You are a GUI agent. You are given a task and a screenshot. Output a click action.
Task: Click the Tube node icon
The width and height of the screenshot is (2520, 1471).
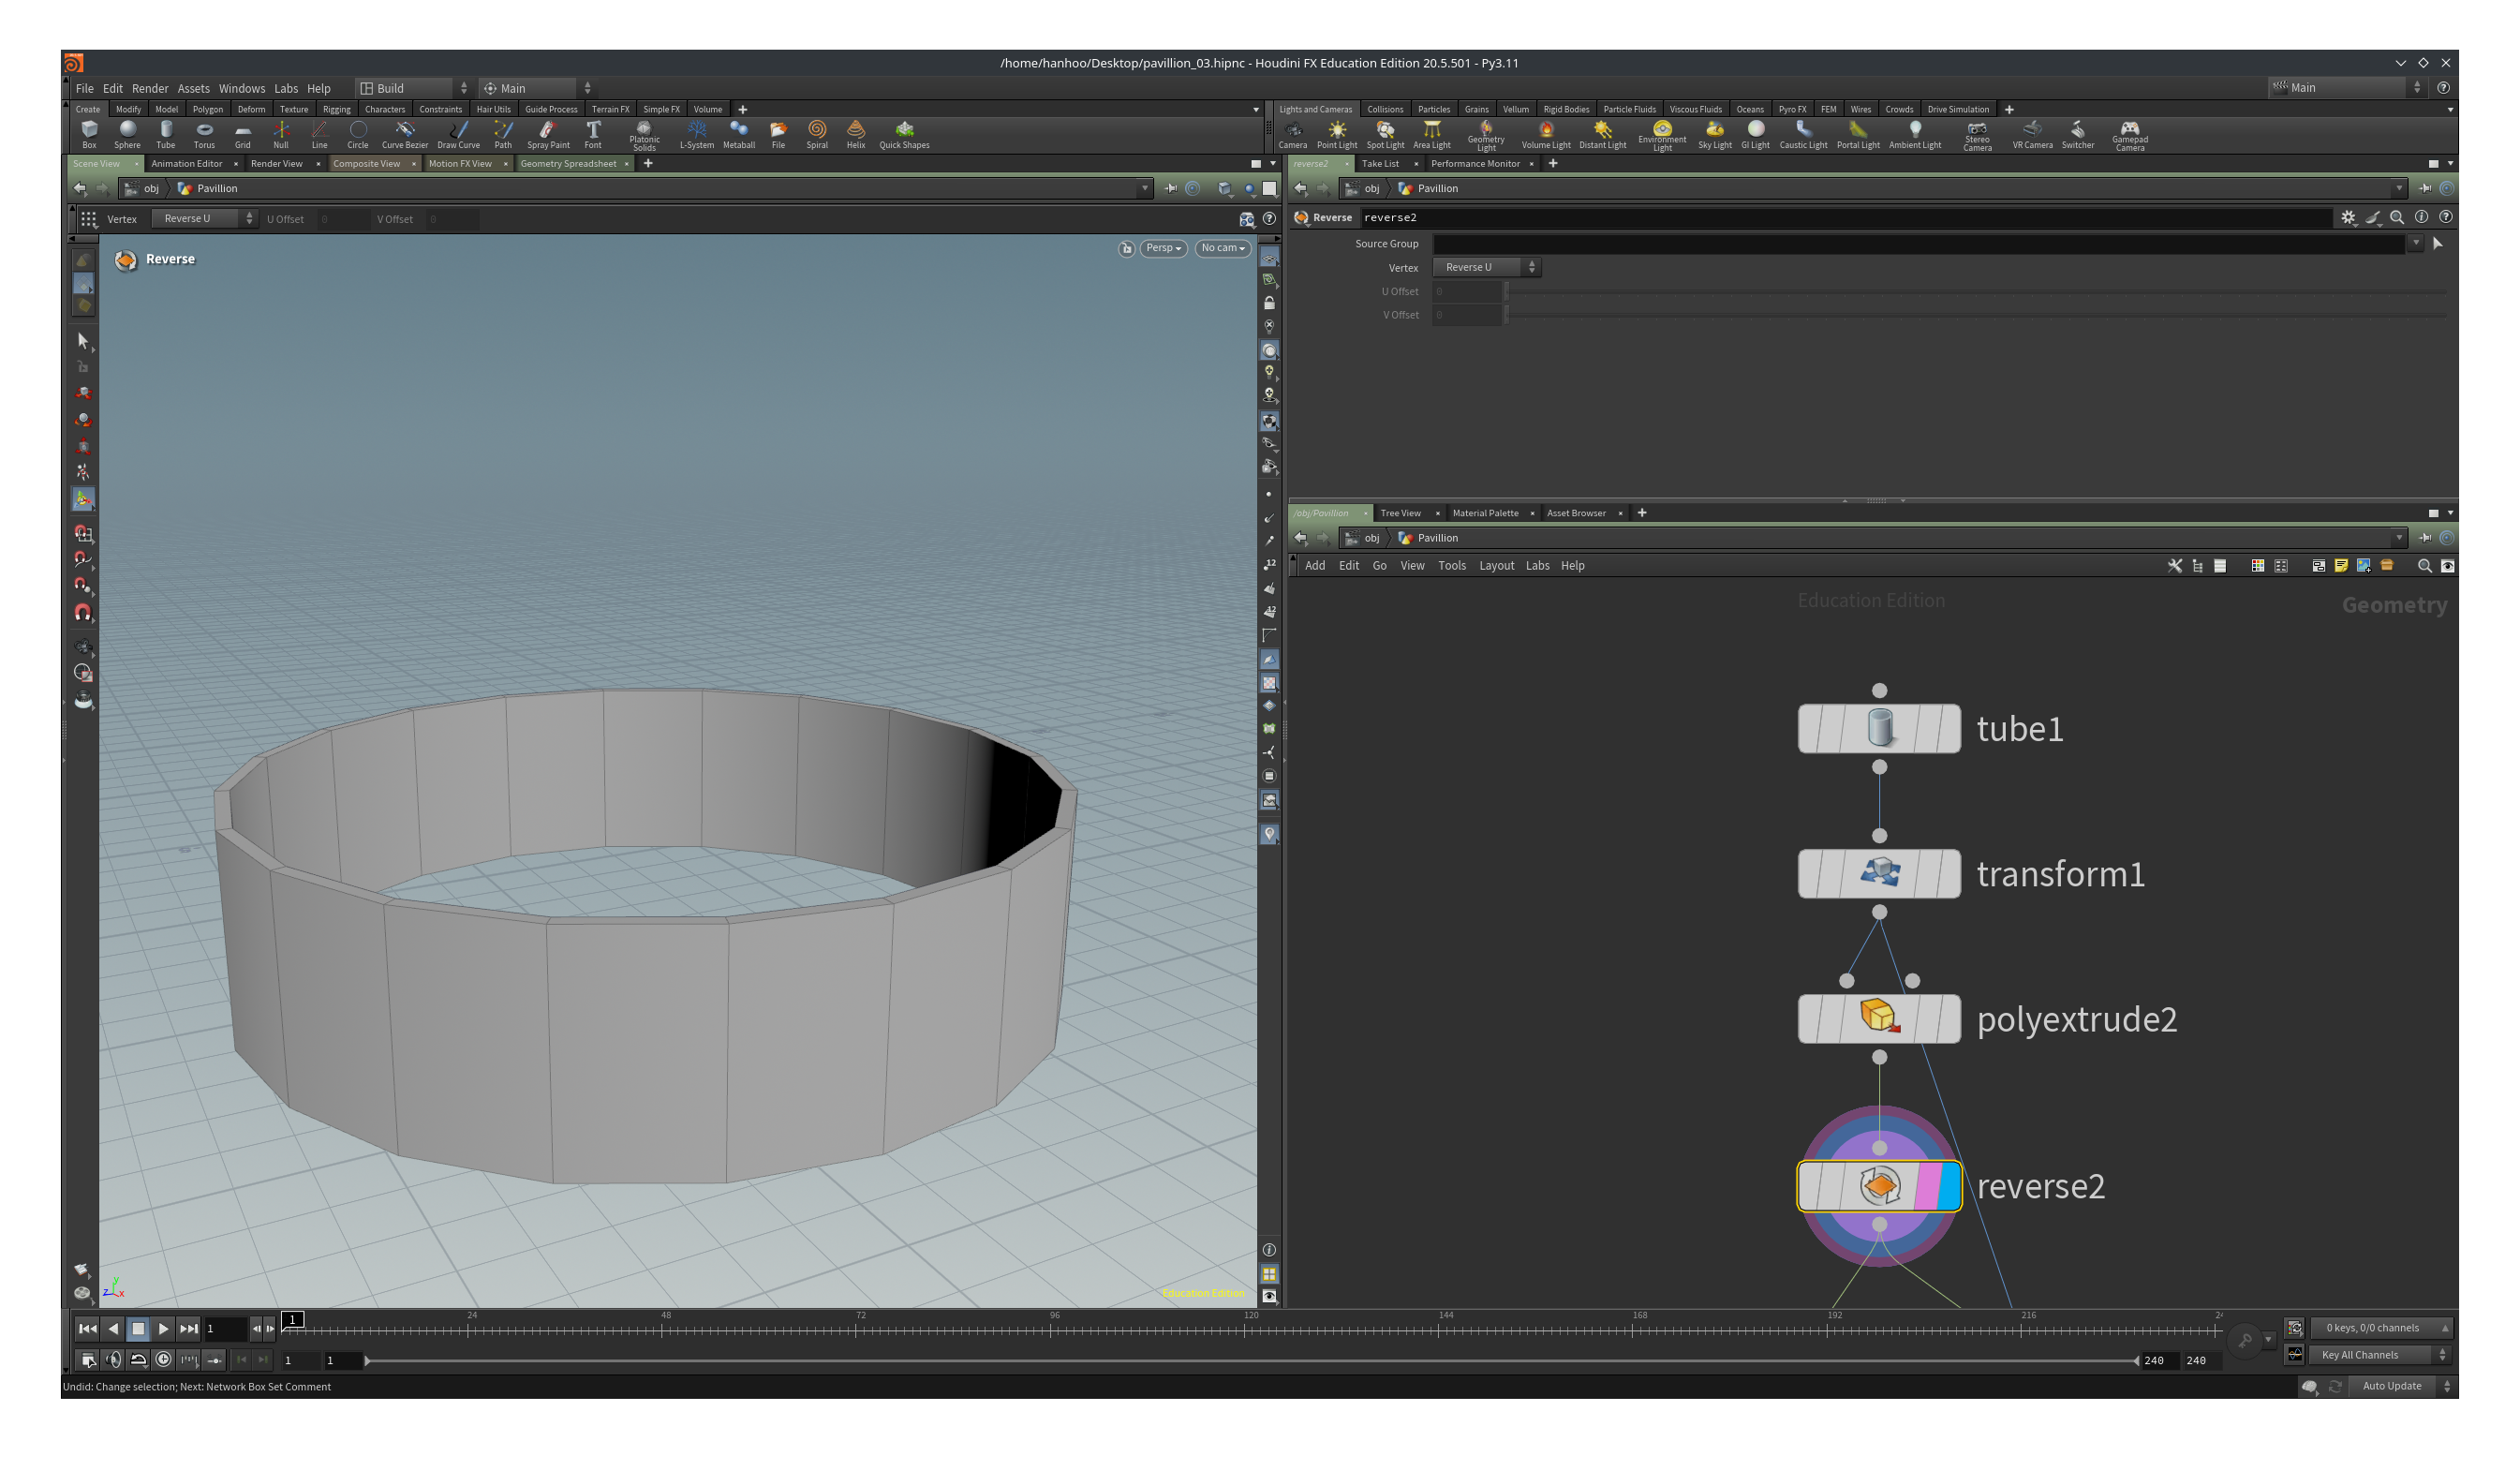[1879, 729]
